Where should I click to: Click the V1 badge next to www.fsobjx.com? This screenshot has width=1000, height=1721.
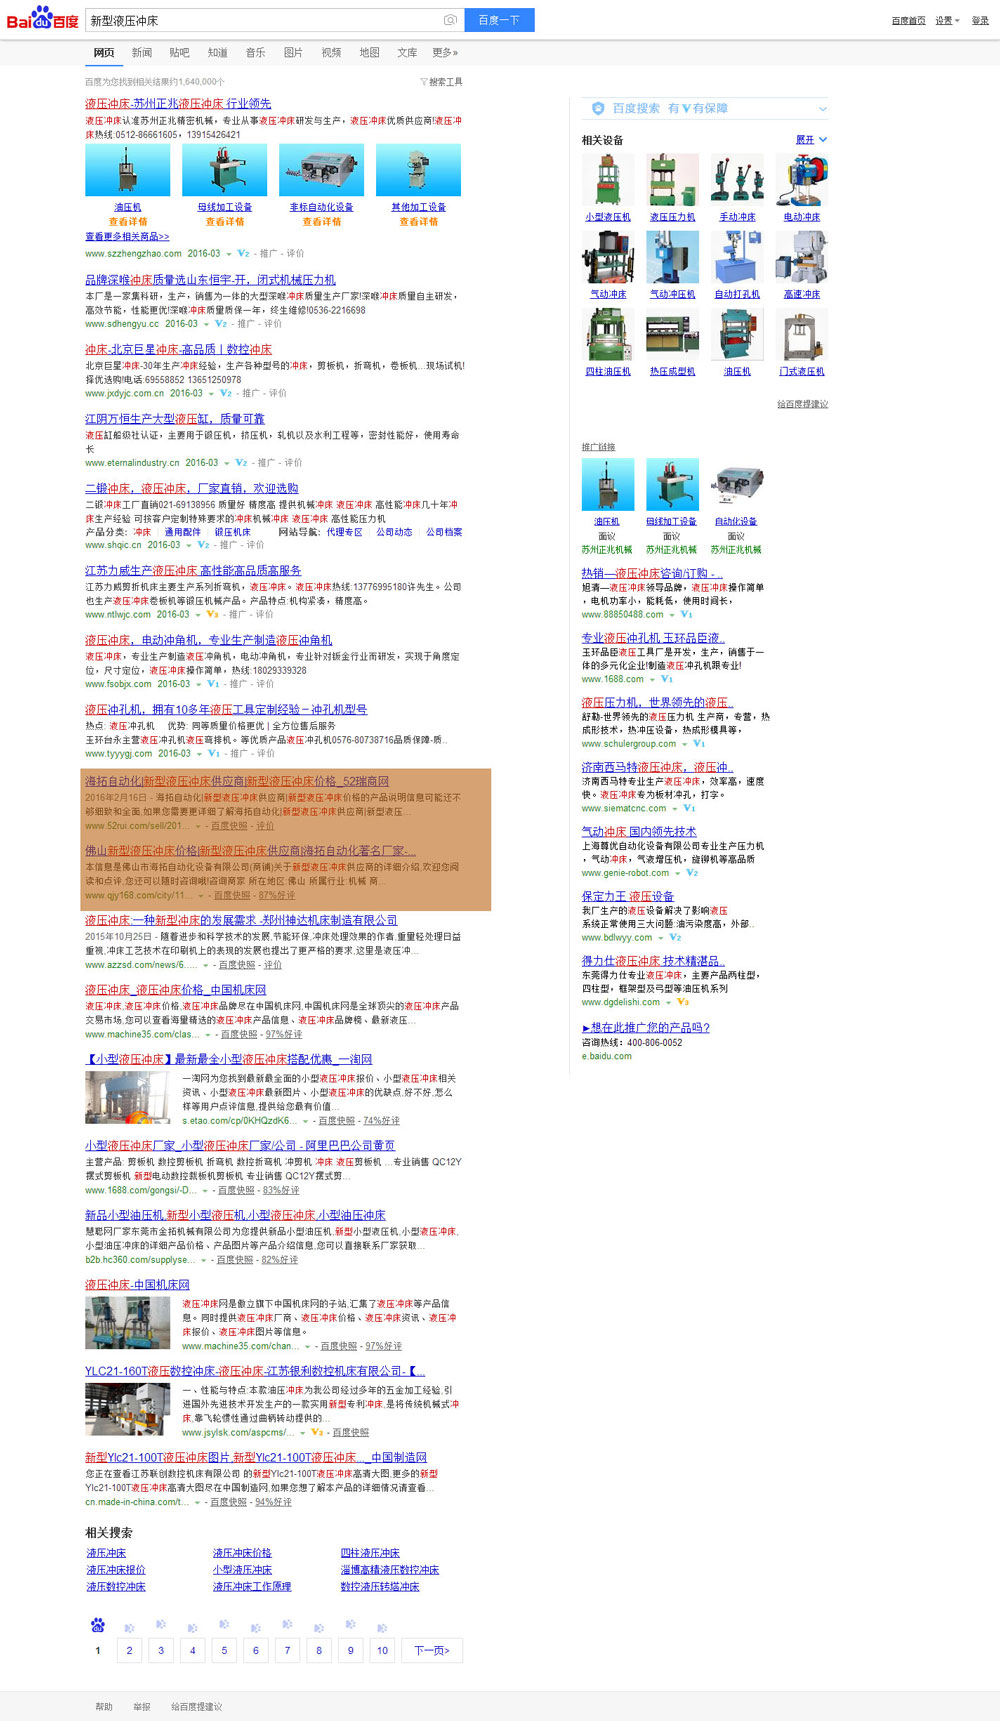tap(213, 684)
